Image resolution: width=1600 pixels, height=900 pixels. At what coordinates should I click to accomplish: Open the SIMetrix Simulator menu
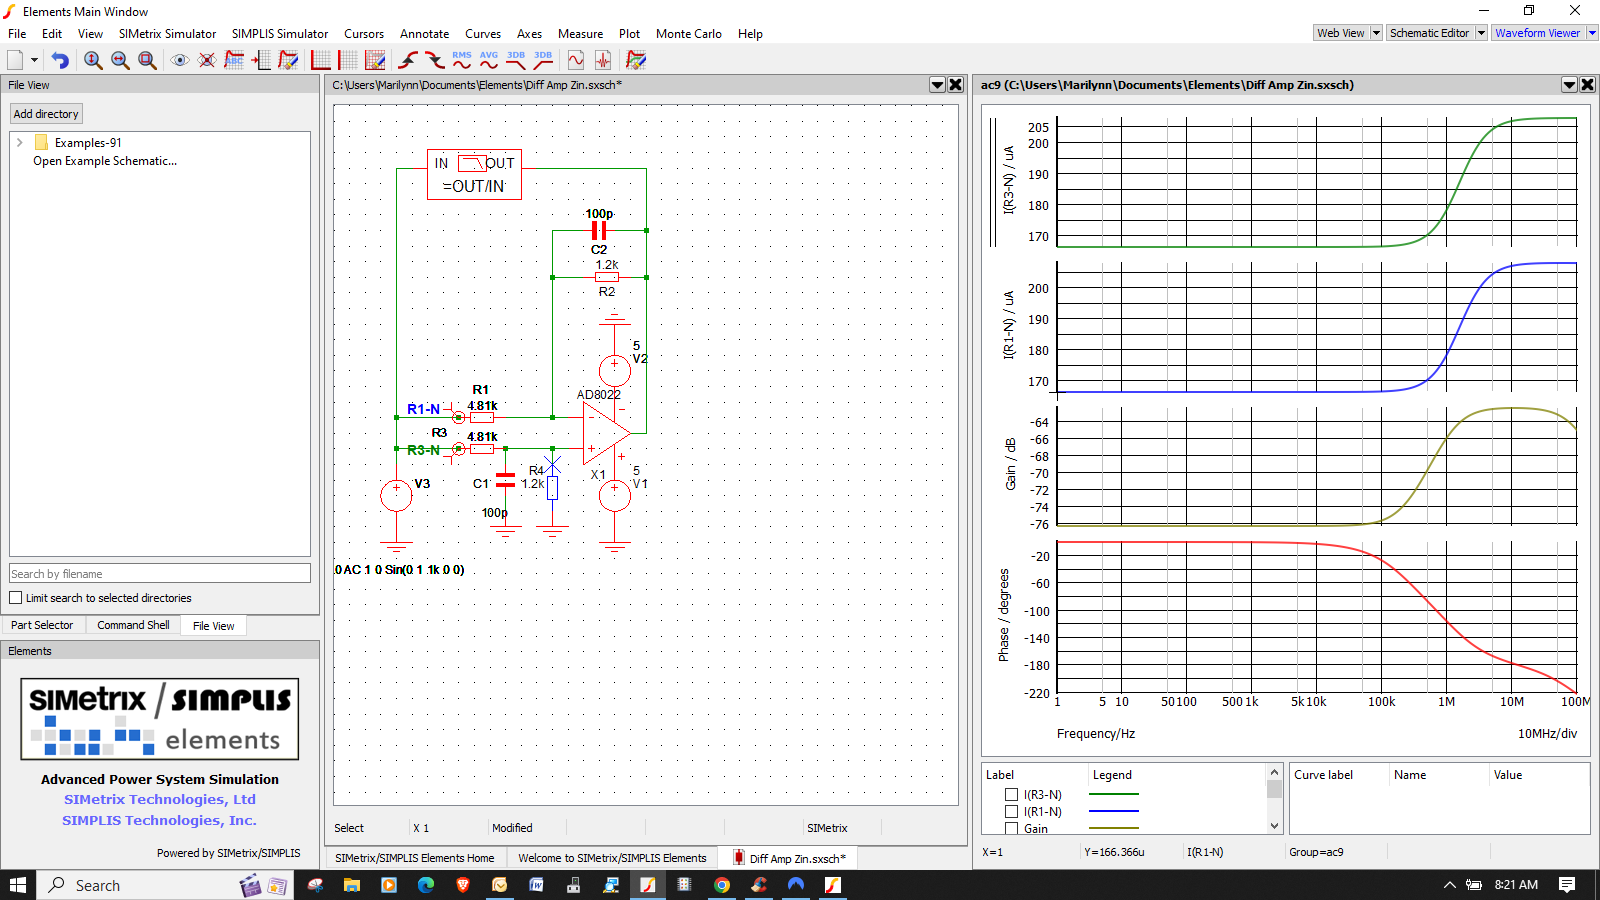167,34
